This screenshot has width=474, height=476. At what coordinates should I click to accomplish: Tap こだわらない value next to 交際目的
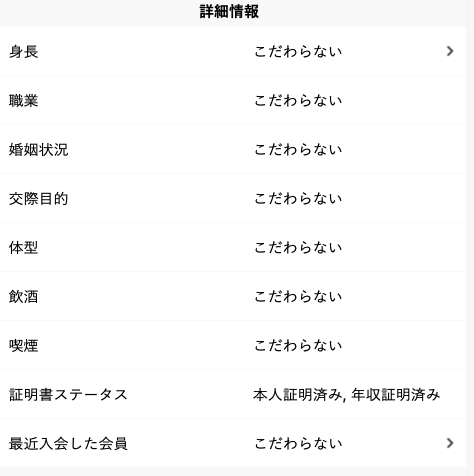298,199
